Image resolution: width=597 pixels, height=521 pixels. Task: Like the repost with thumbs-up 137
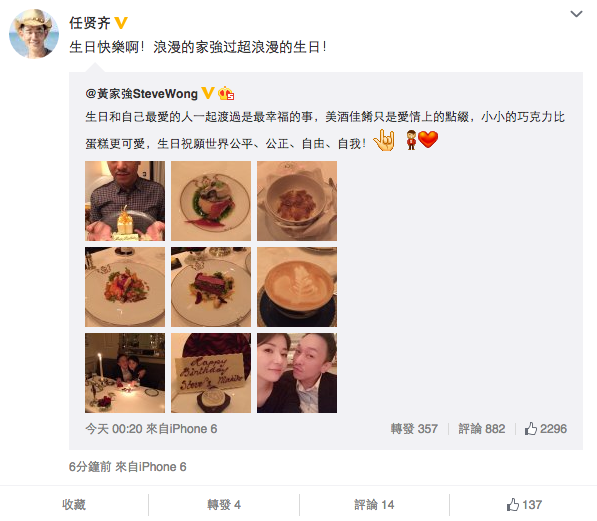524,505
